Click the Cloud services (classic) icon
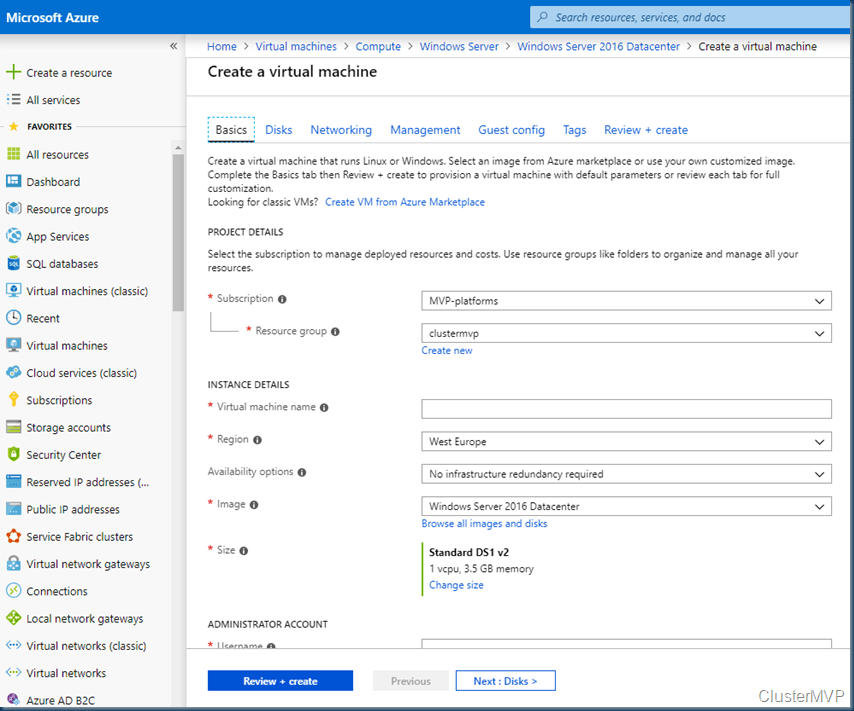Image resolution: width=854 pixels, height=711 pixels. (13, 373)
